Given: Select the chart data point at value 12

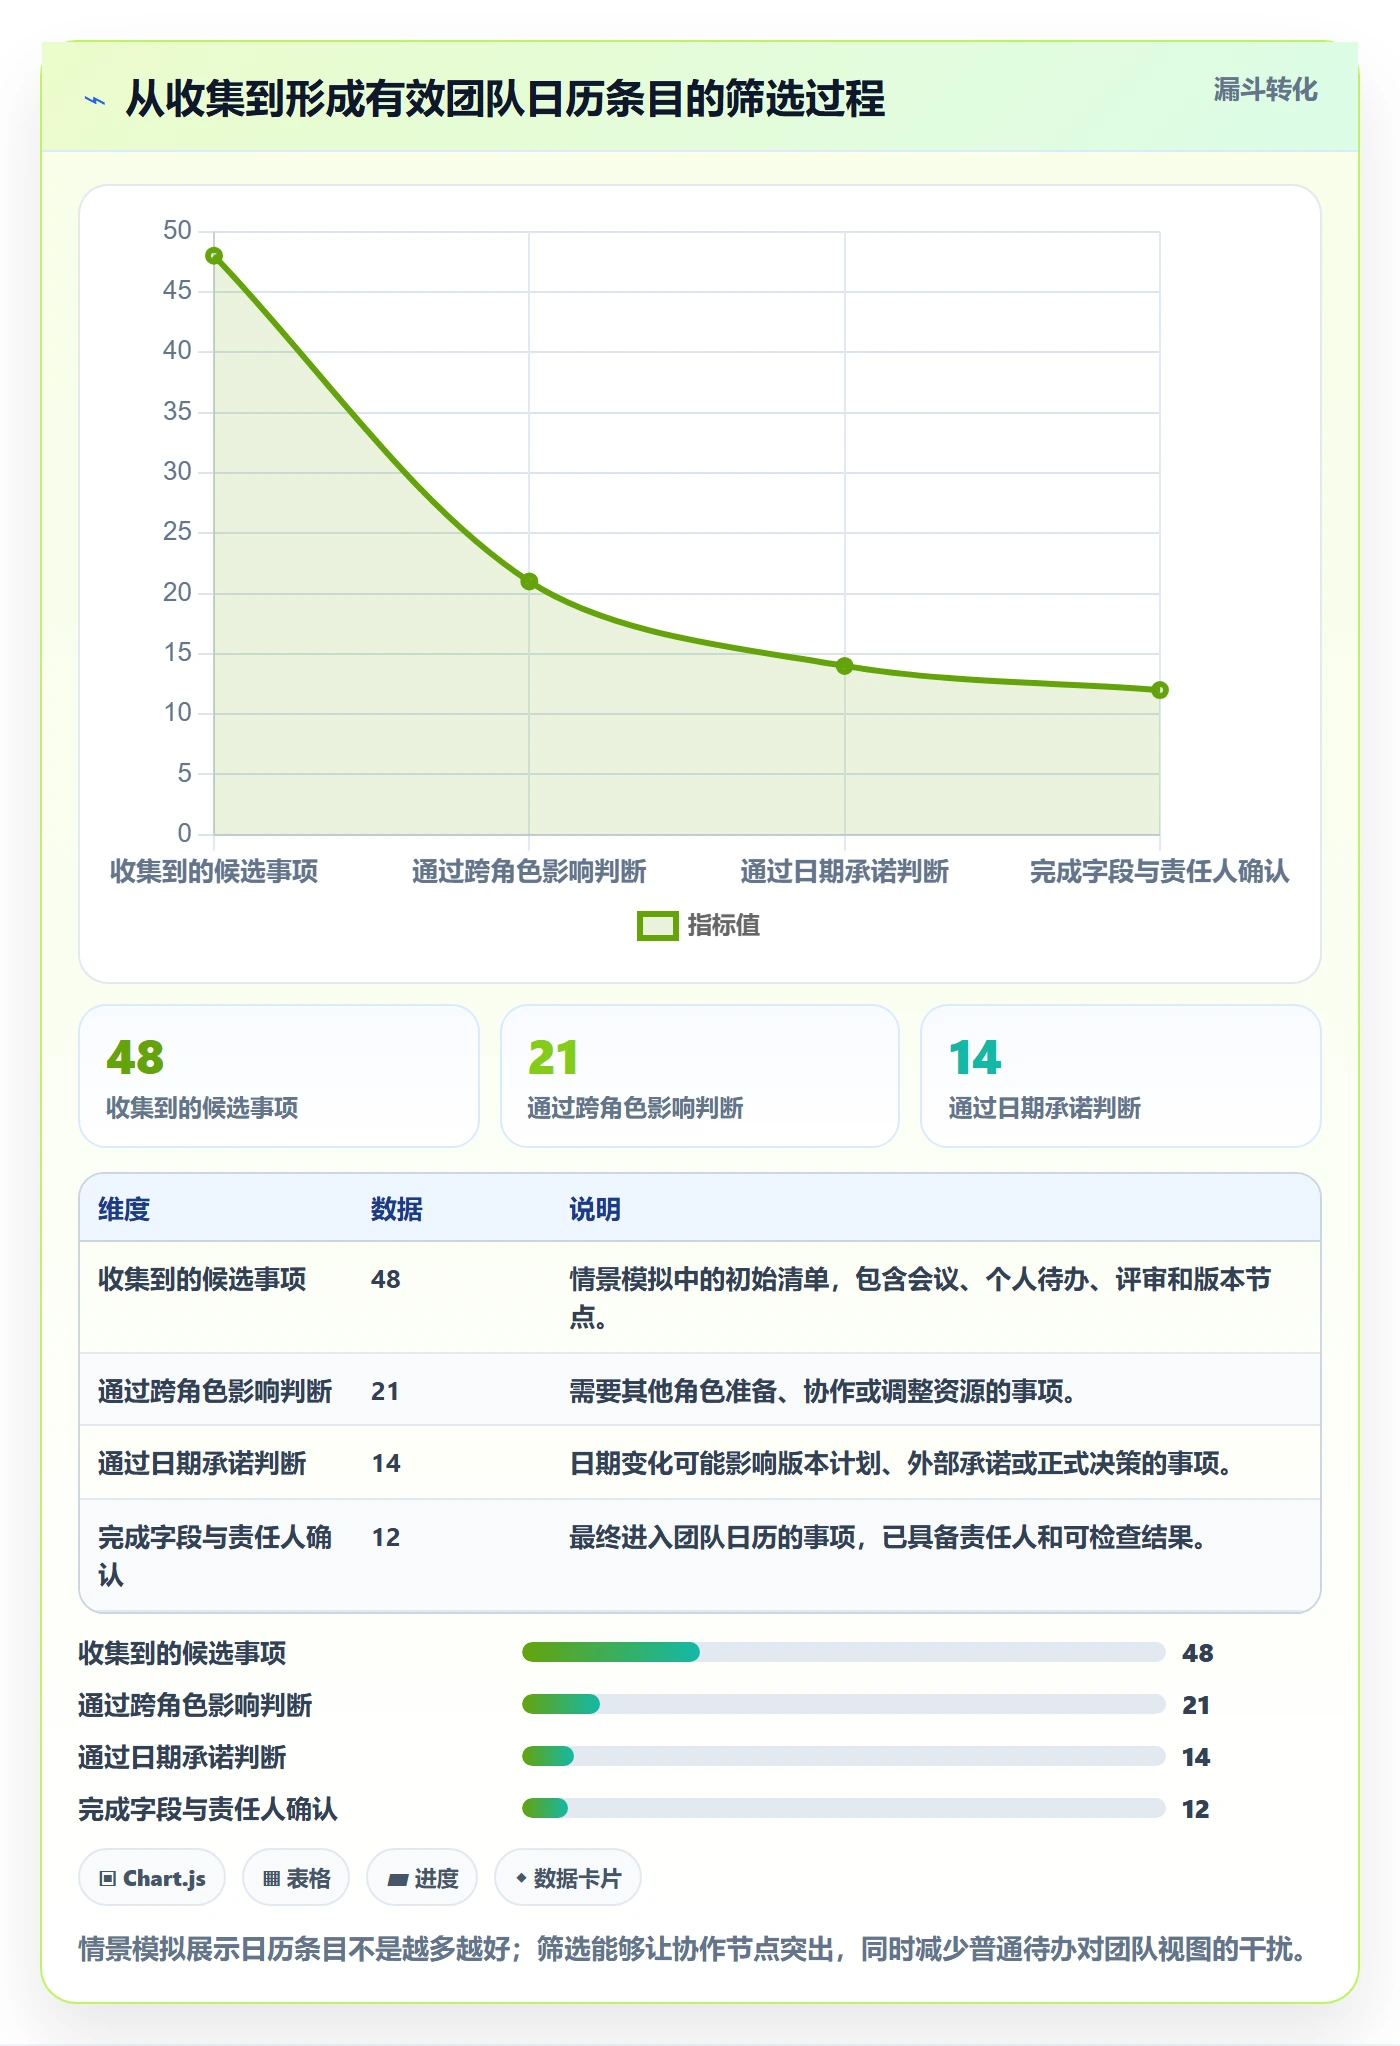Looking at the screenshot, I should [1160, 690].
